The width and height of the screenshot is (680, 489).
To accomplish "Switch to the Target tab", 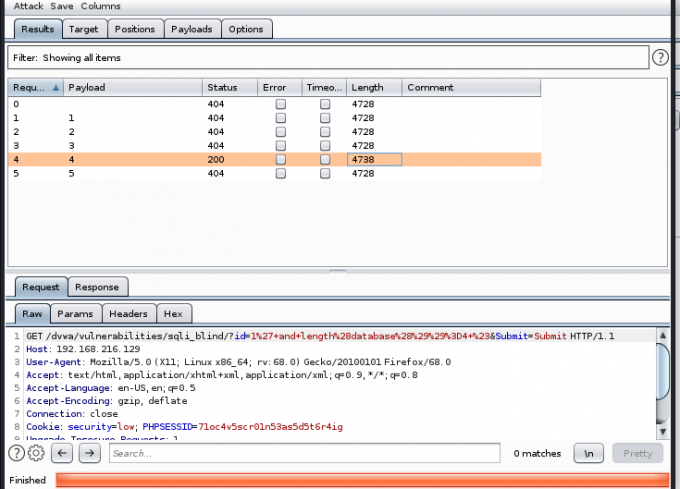I will tap(83, 29).
